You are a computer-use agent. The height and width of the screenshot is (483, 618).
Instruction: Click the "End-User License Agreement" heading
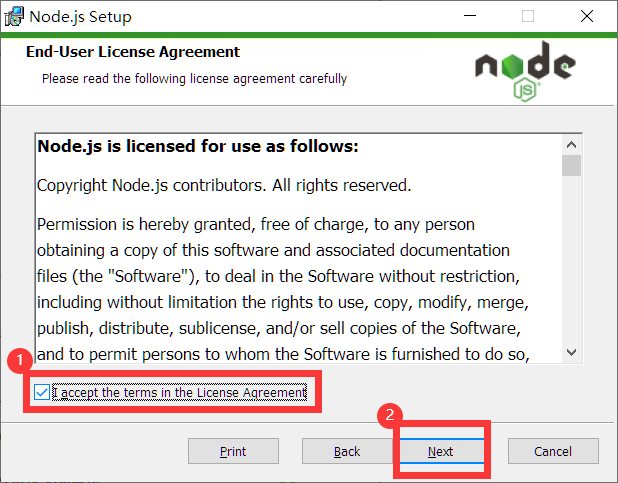[x=133, y=52]
